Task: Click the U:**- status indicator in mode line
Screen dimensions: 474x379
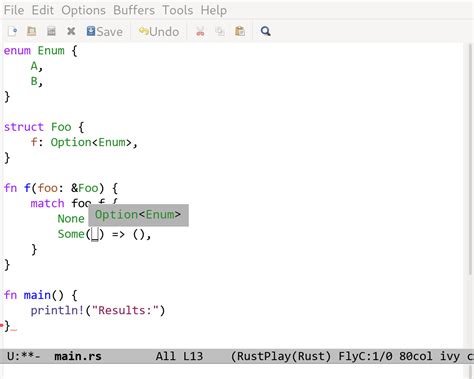Action: 24,356
